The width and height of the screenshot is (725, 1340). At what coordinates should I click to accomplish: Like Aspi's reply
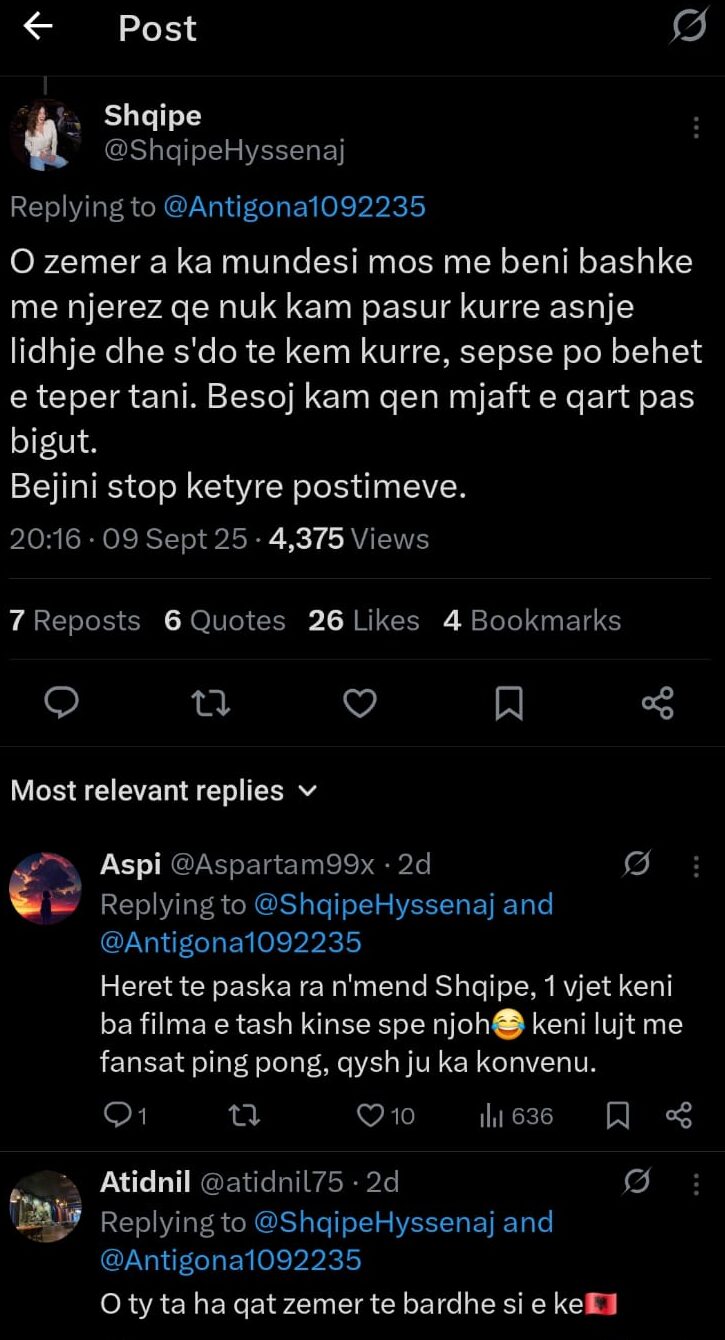pyautogui.click(x=371, y=1115)
